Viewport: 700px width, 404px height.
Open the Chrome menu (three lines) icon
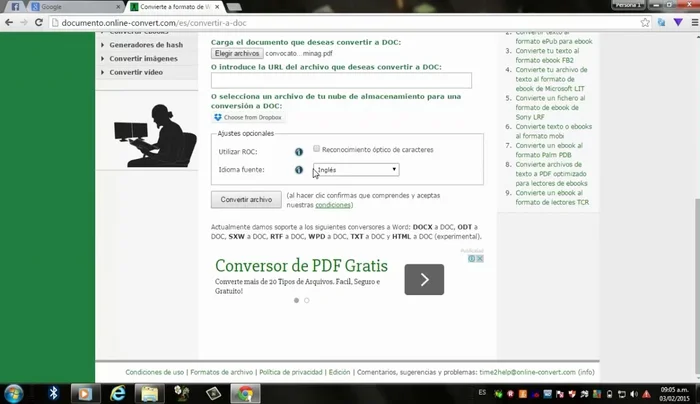(x=695, y=22)
